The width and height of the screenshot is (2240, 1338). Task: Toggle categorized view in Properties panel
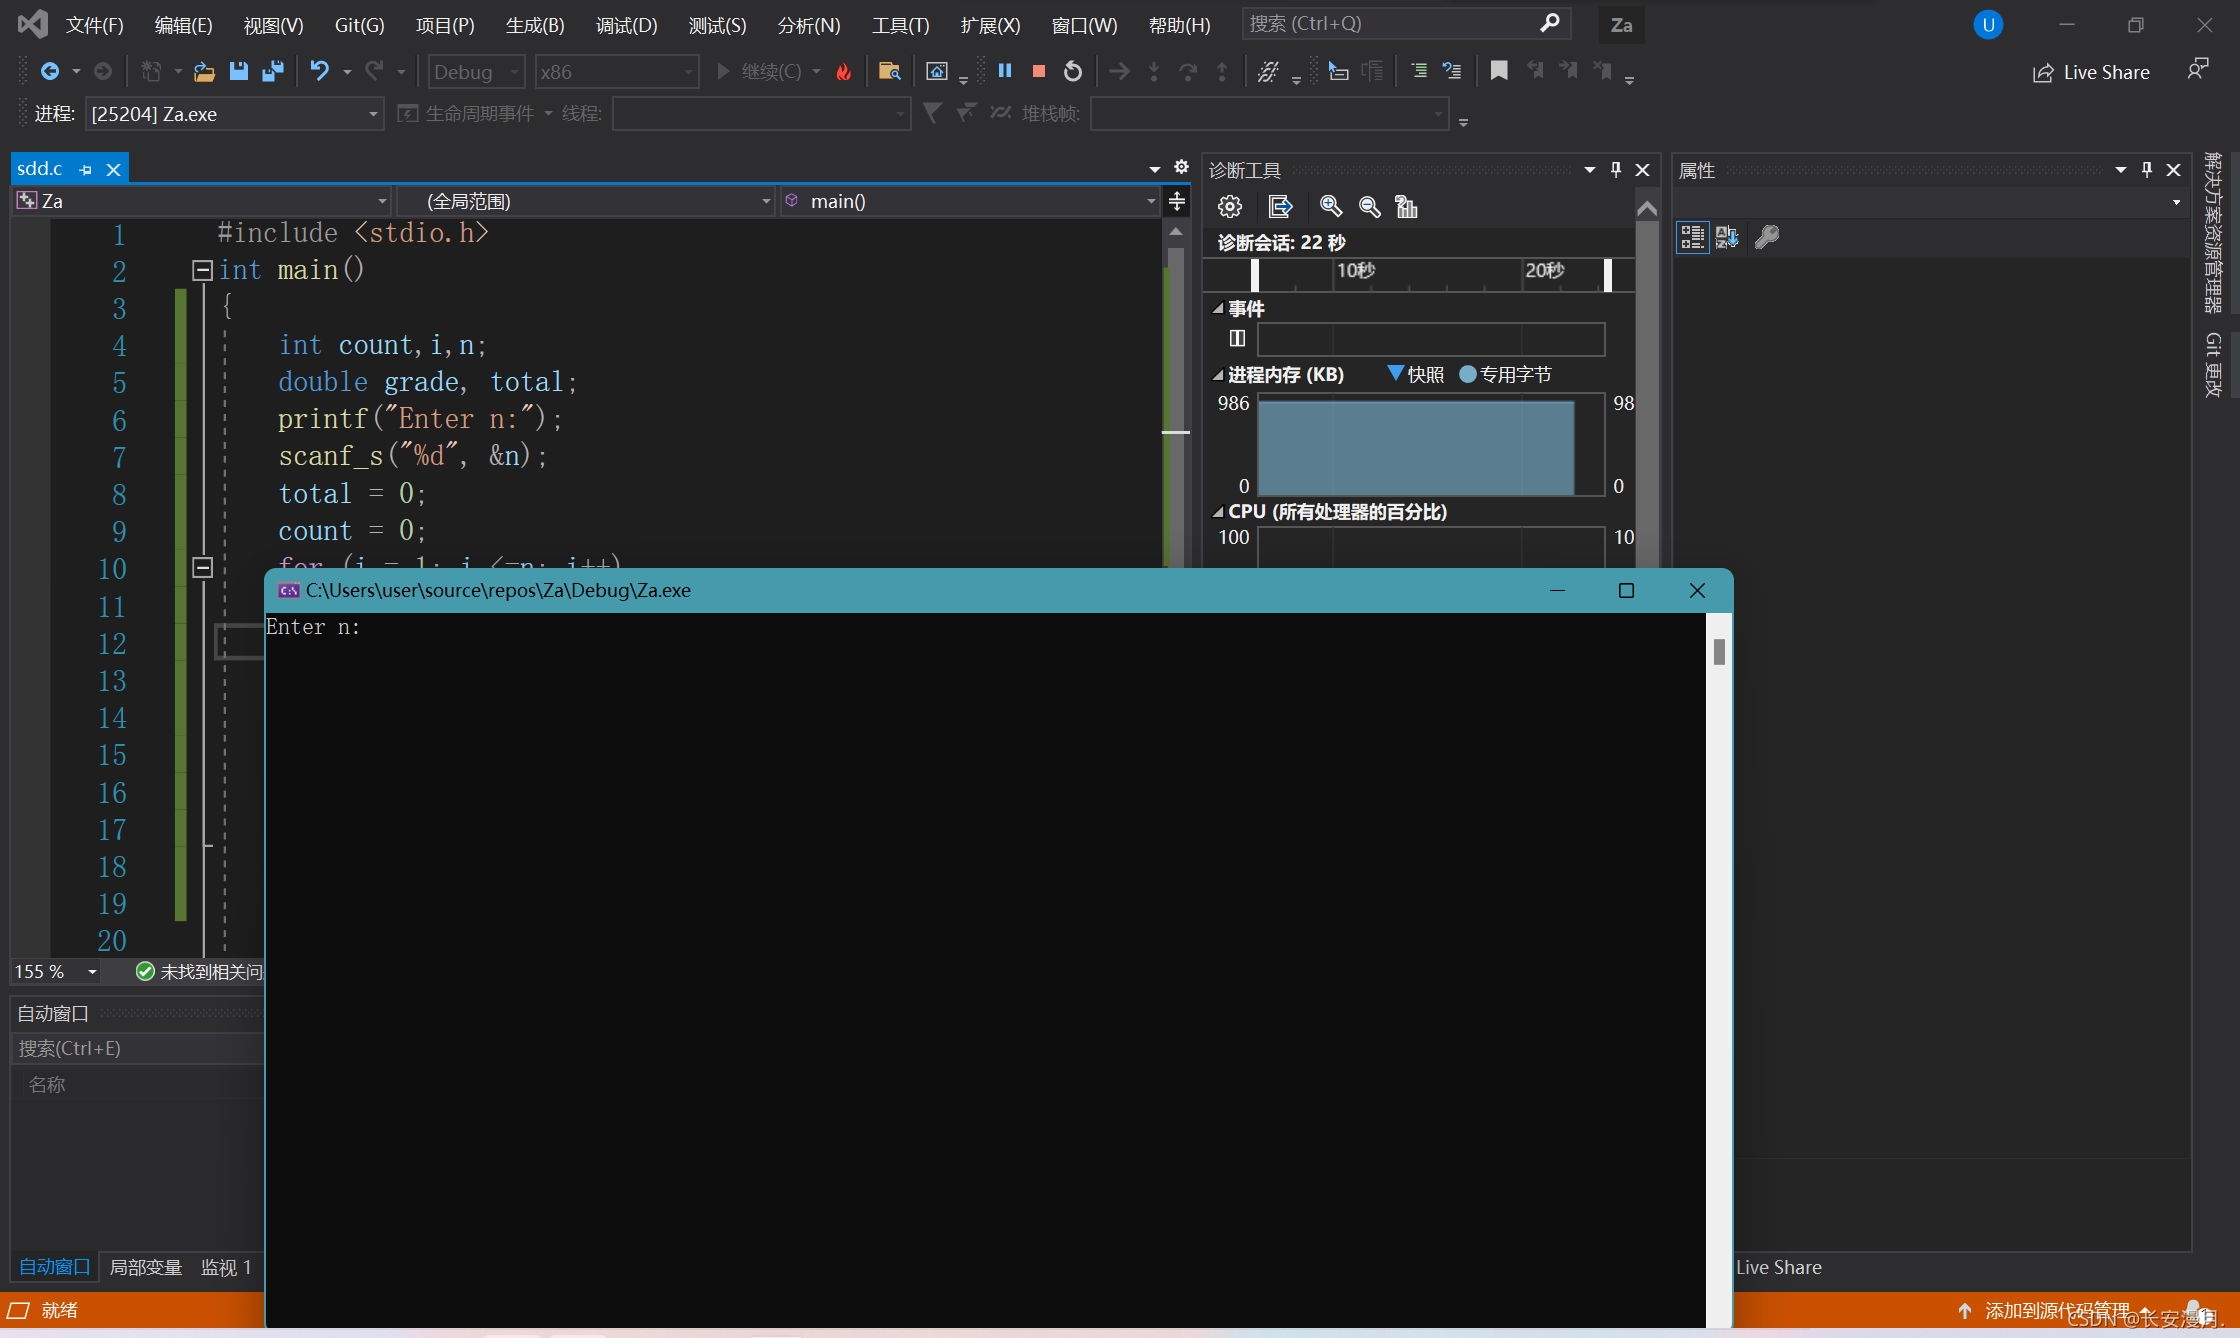click(x=1692, y=237)
